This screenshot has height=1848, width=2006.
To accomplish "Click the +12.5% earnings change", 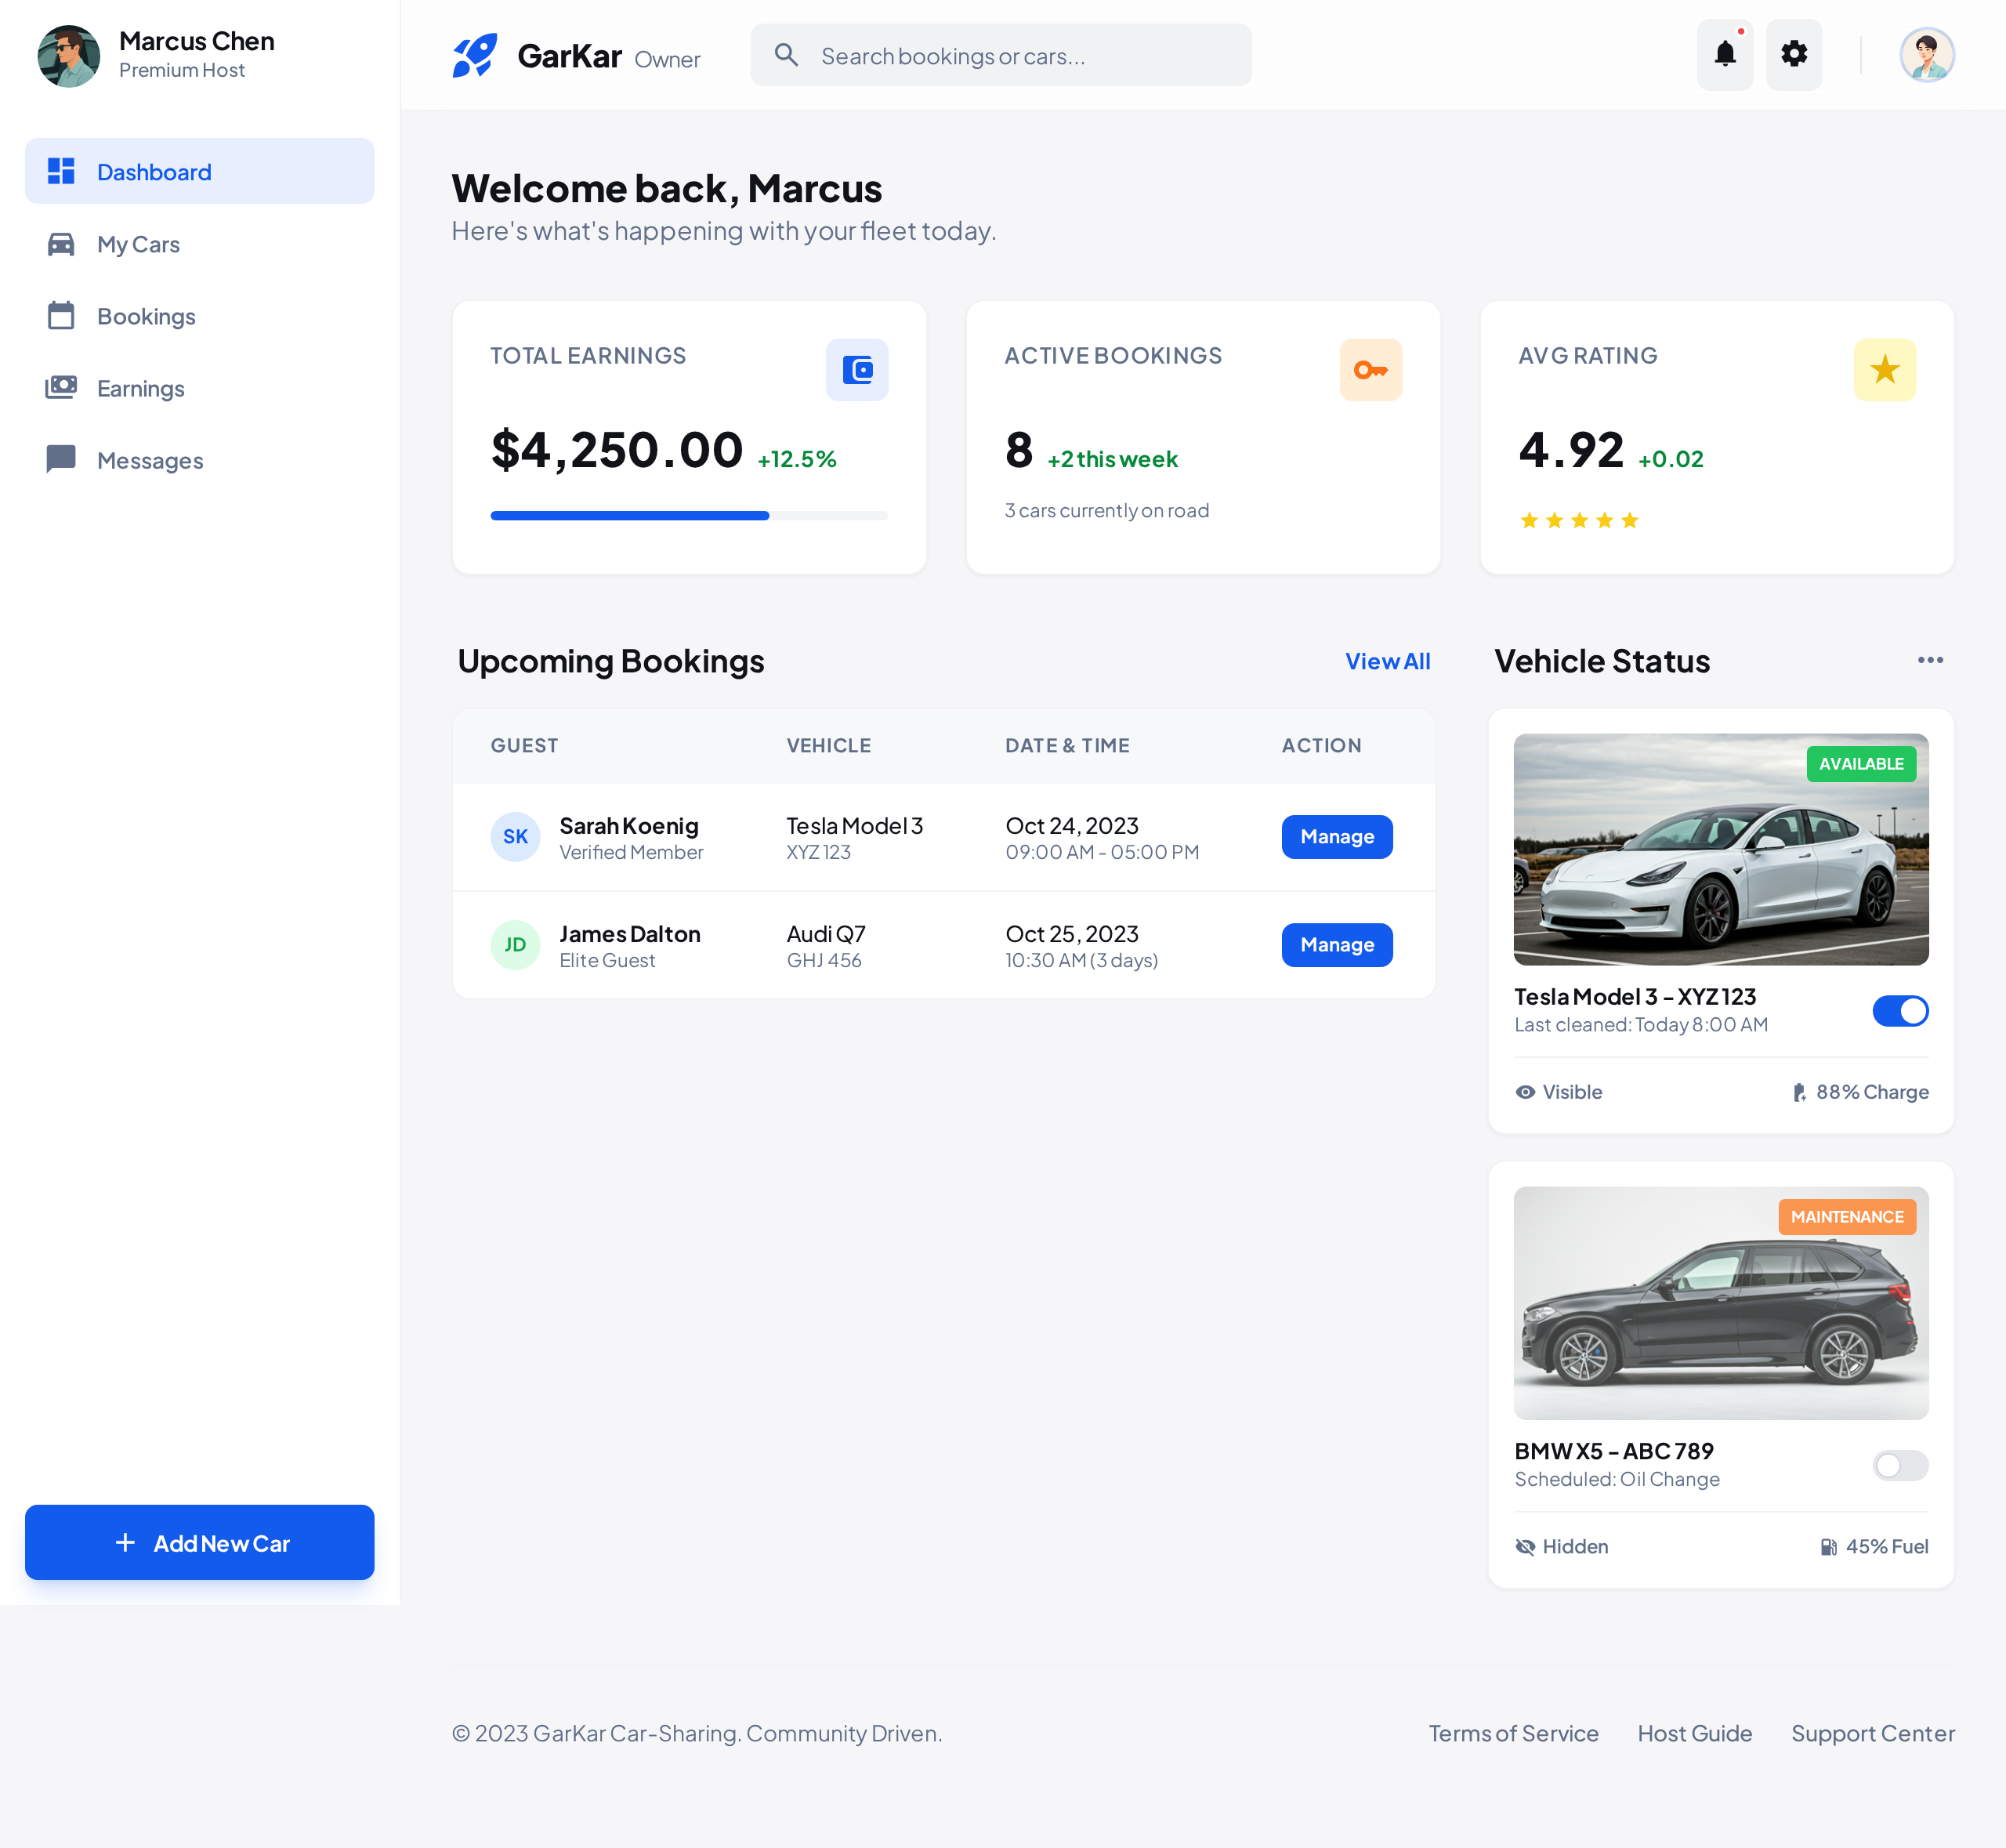I will [797, 459].
